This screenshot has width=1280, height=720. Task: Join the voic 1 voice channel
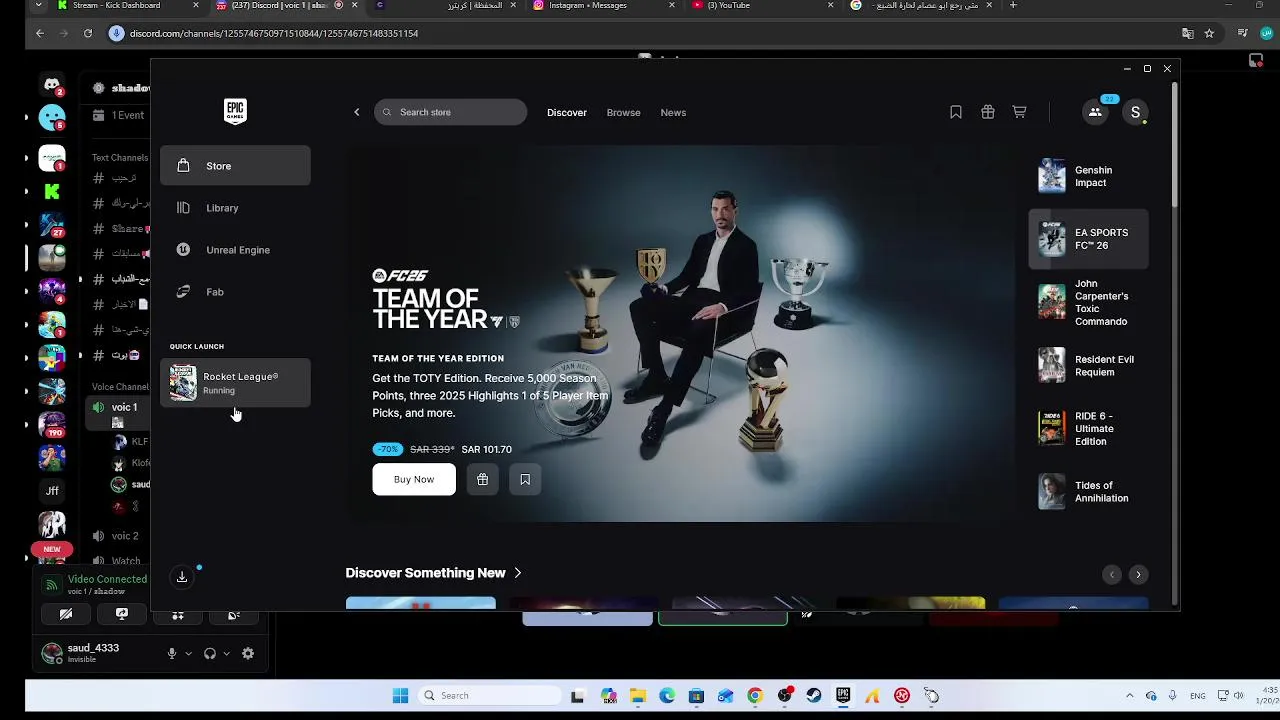pos(120,407)
